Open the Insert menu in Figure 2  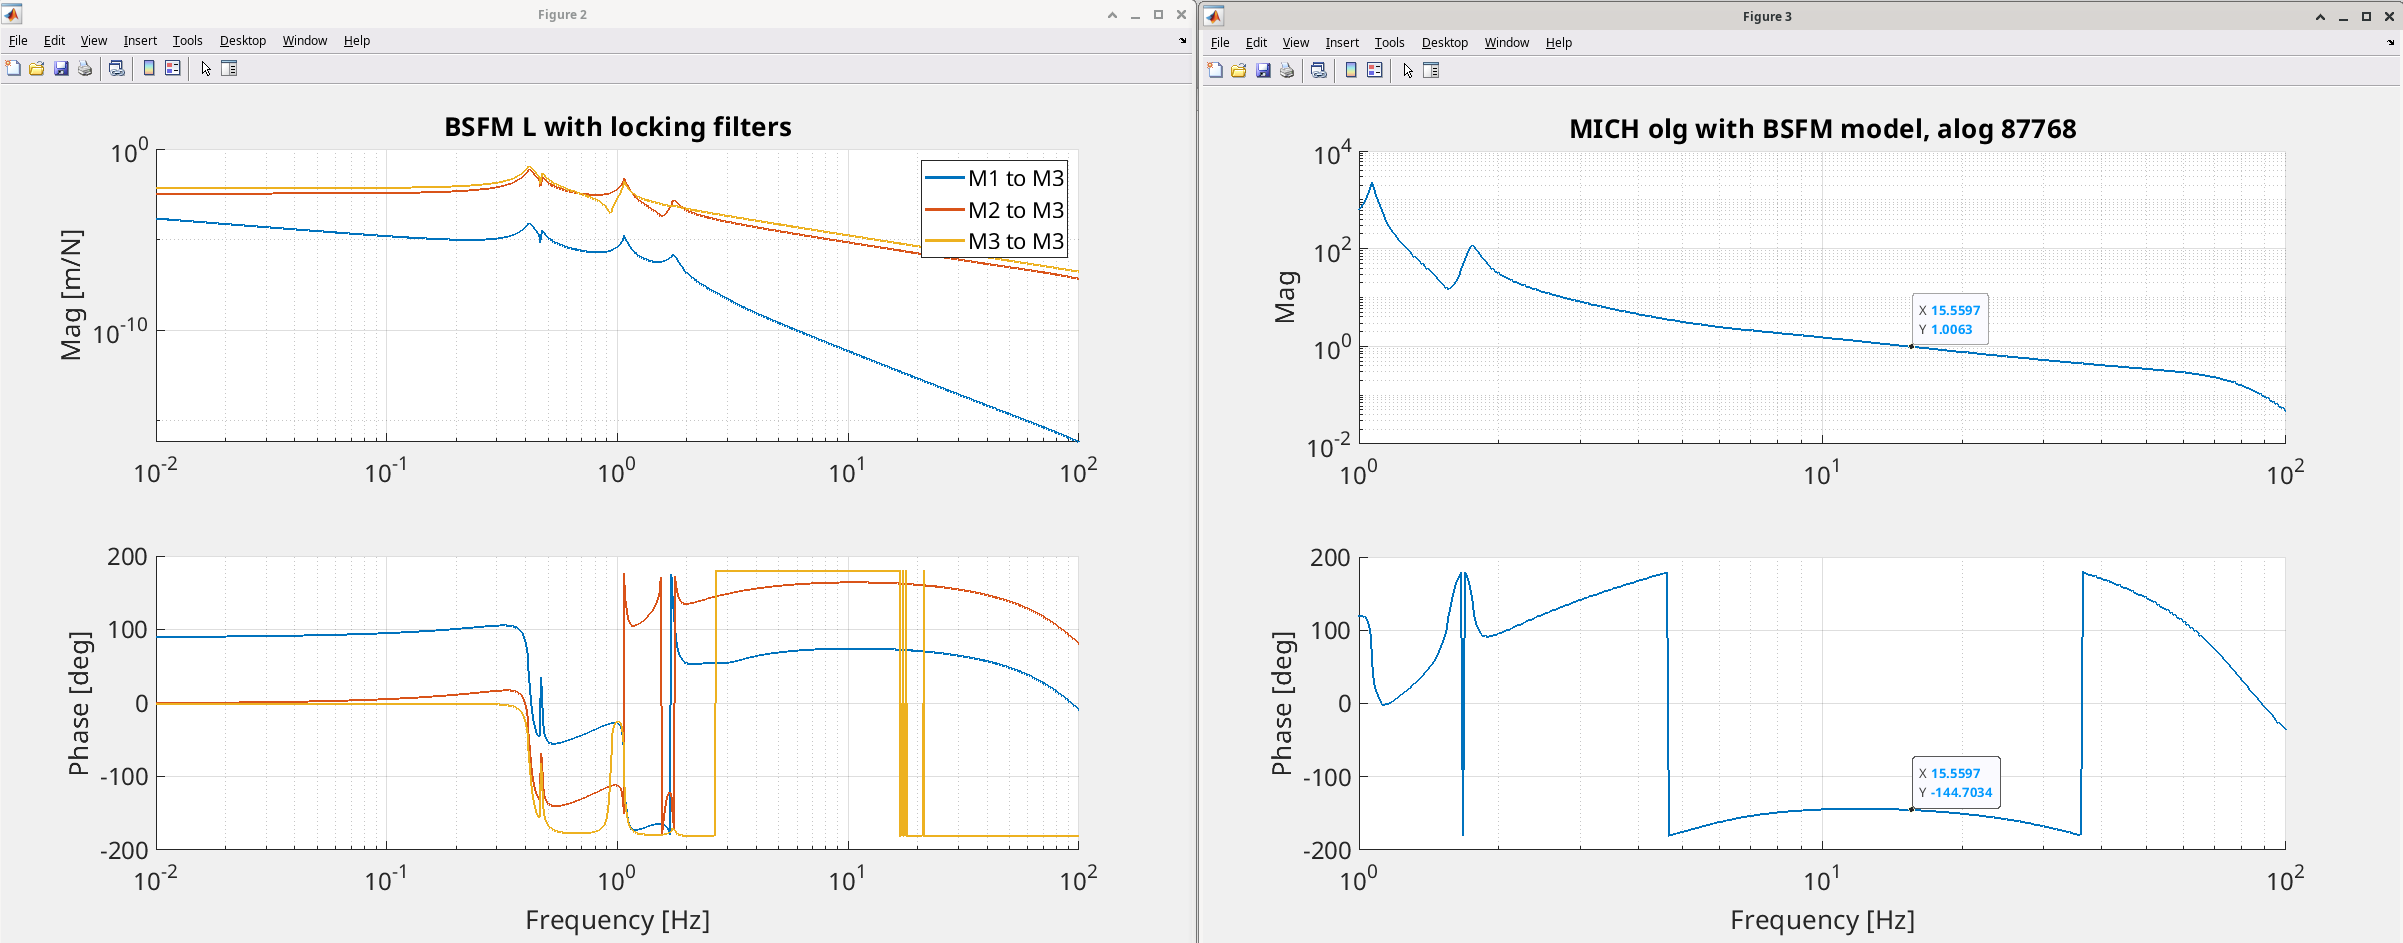[x=140, y=41]
